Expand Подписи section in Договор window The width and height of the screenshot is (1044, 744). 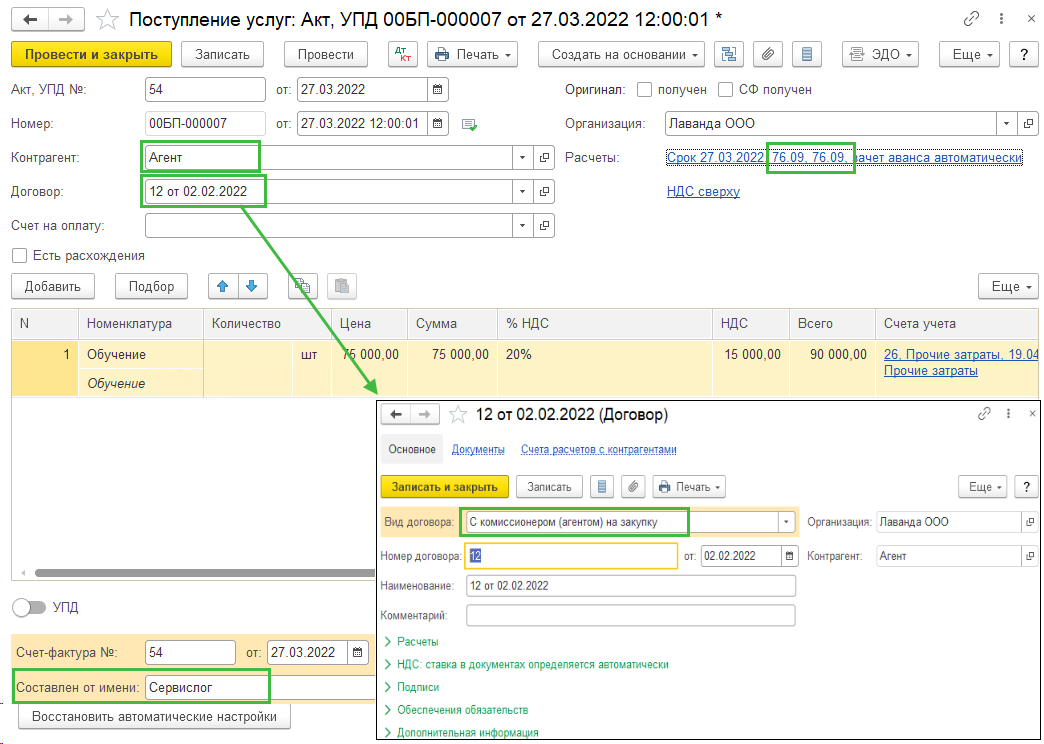(x=411, y=687)
